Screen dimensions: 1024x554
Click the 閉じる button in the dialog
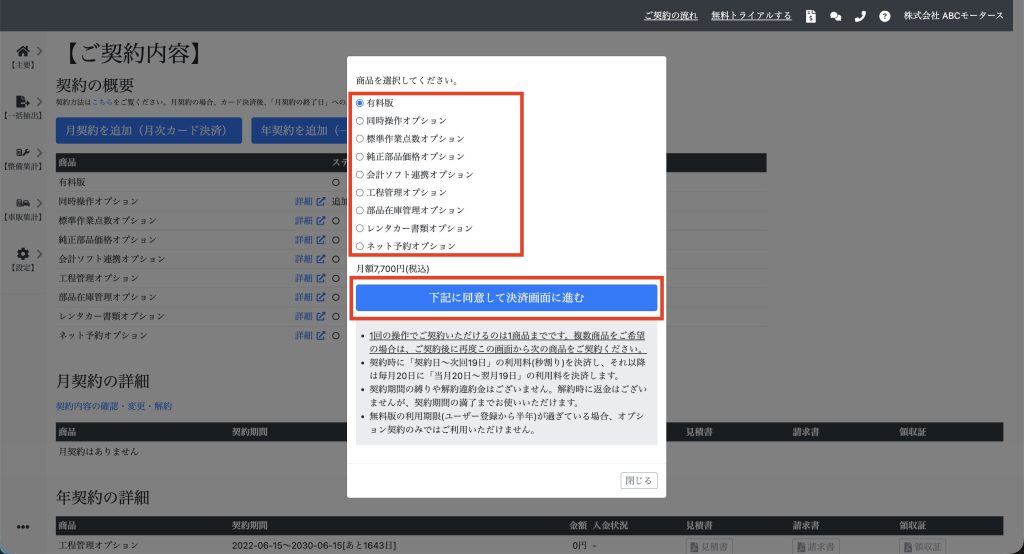coord(639,481)
